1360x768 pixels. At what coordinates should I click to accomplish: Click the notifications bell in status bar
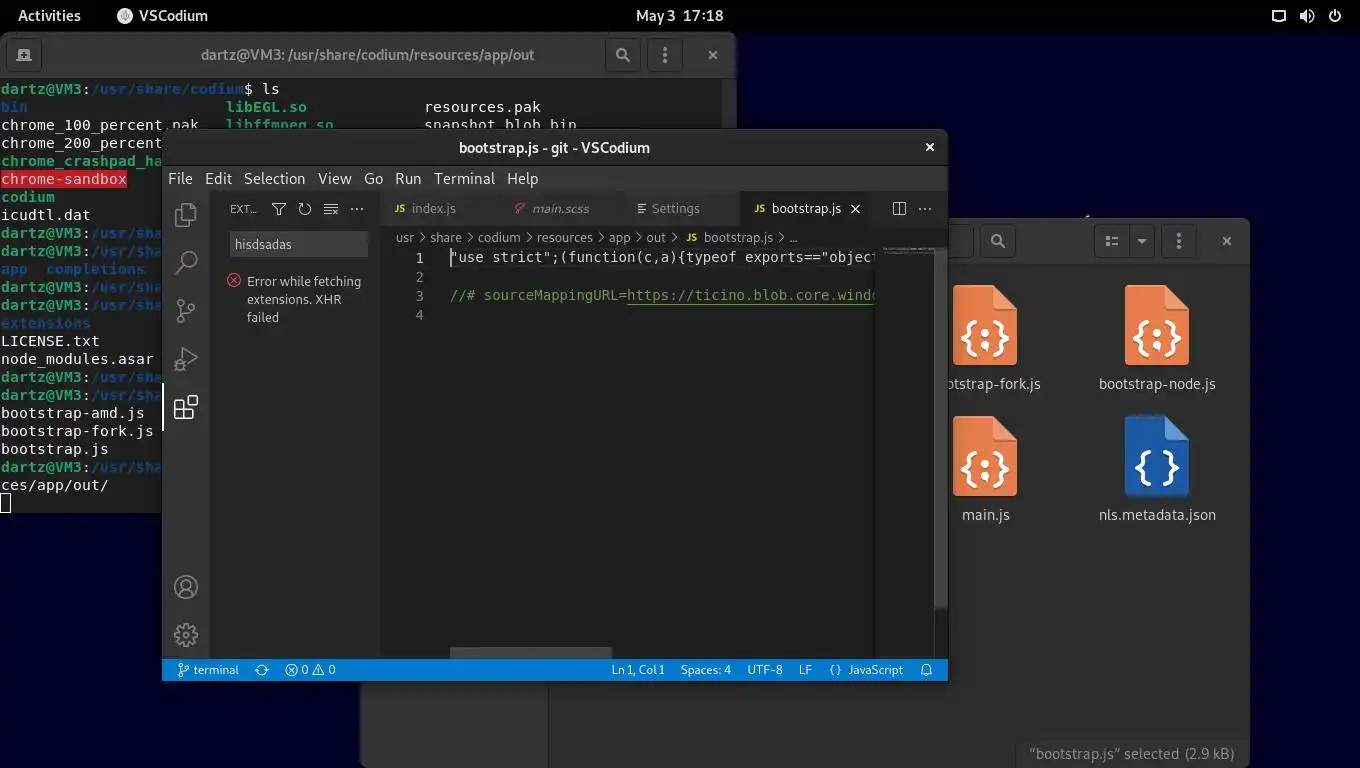pos(927,670)
